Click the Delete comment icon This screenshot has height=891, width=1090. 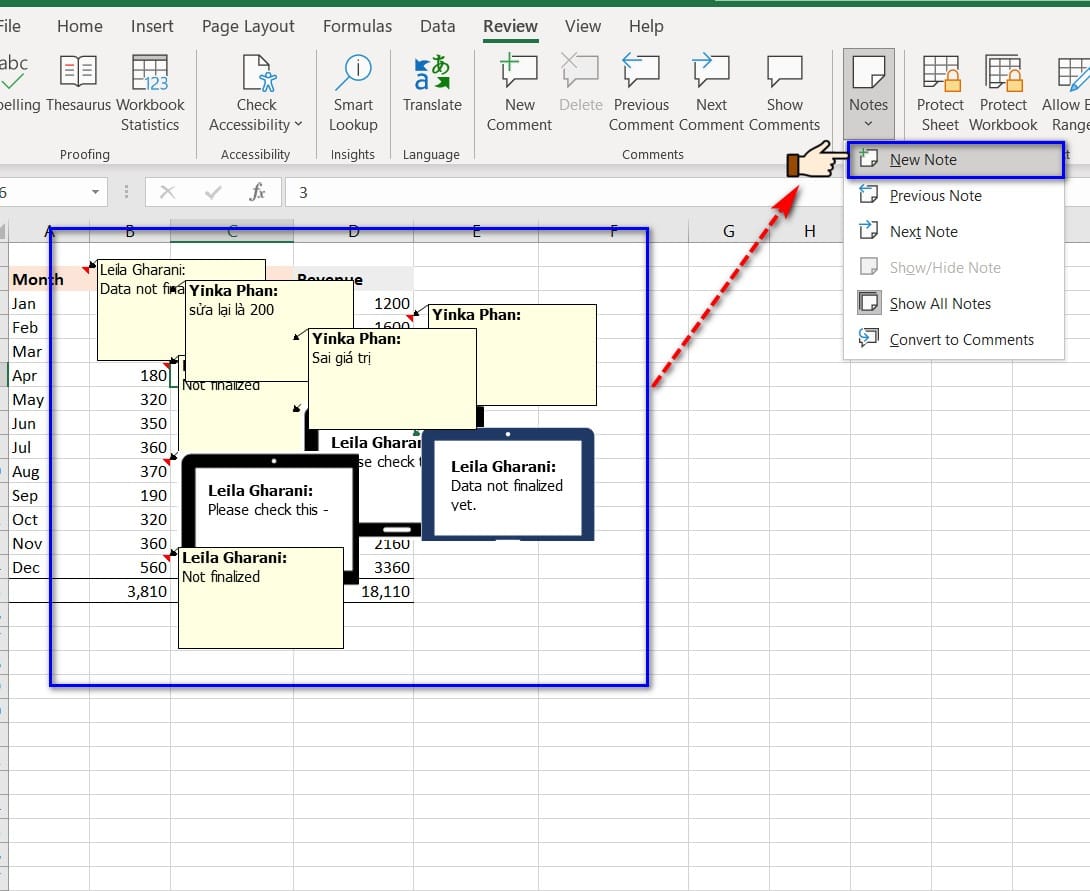(x=580, y=85)
